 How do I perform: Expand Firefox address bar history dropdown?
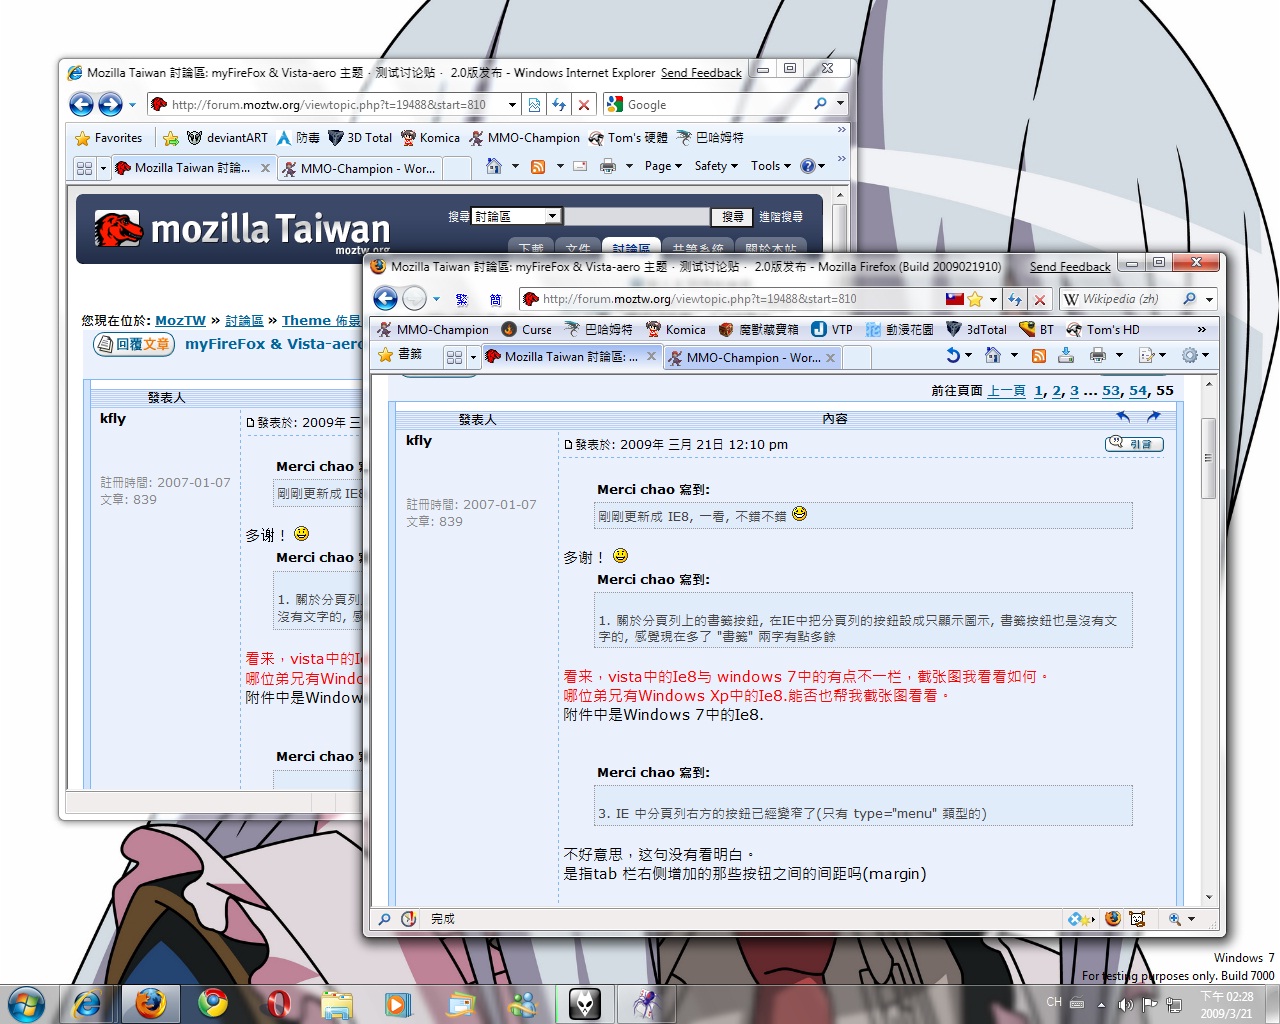[993, 299]
